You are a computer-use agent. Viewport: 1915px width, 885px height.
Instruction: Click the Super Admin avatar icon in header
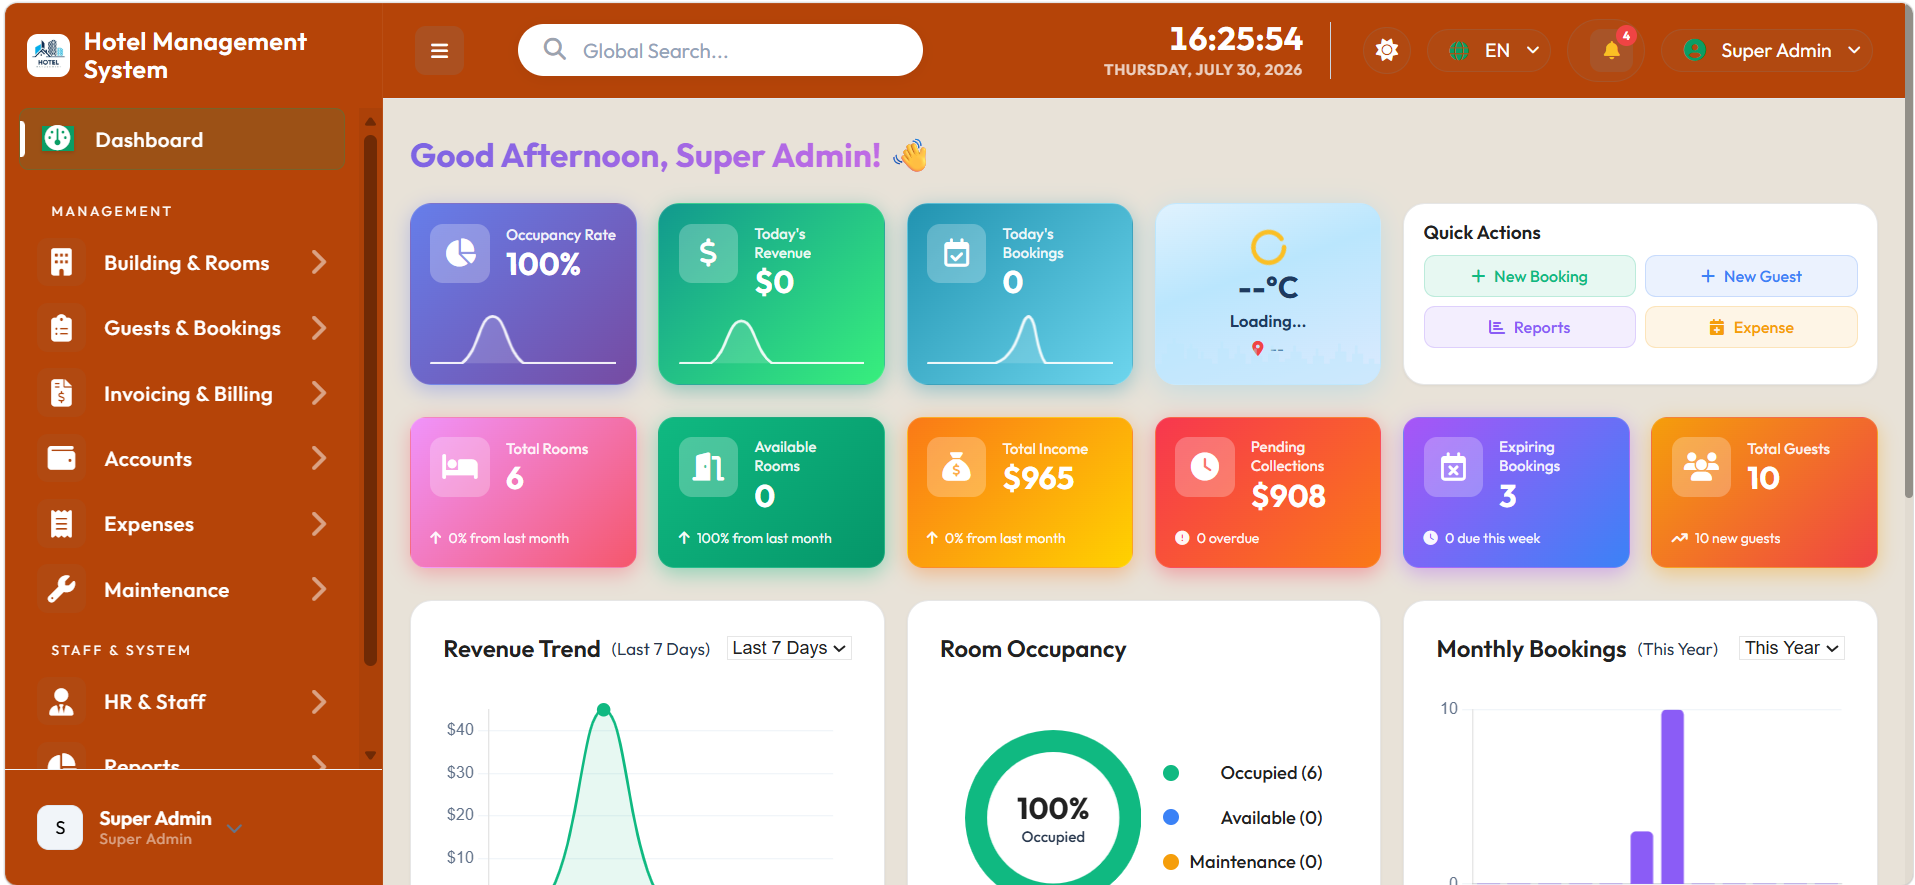tap(1694, 50)
